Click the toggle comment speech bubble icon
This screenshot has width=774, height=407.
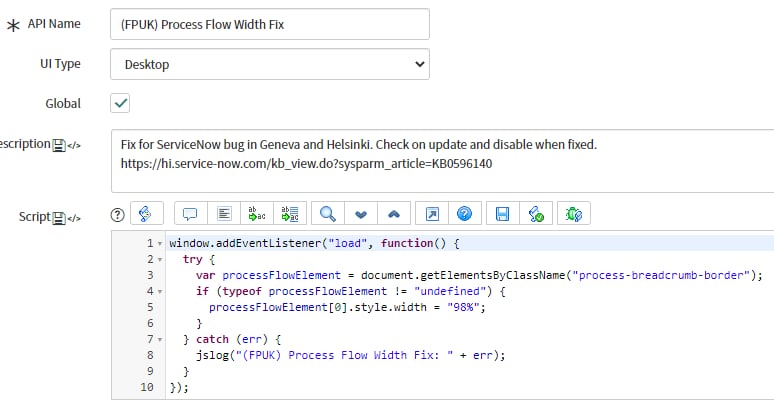pos(190,214)
